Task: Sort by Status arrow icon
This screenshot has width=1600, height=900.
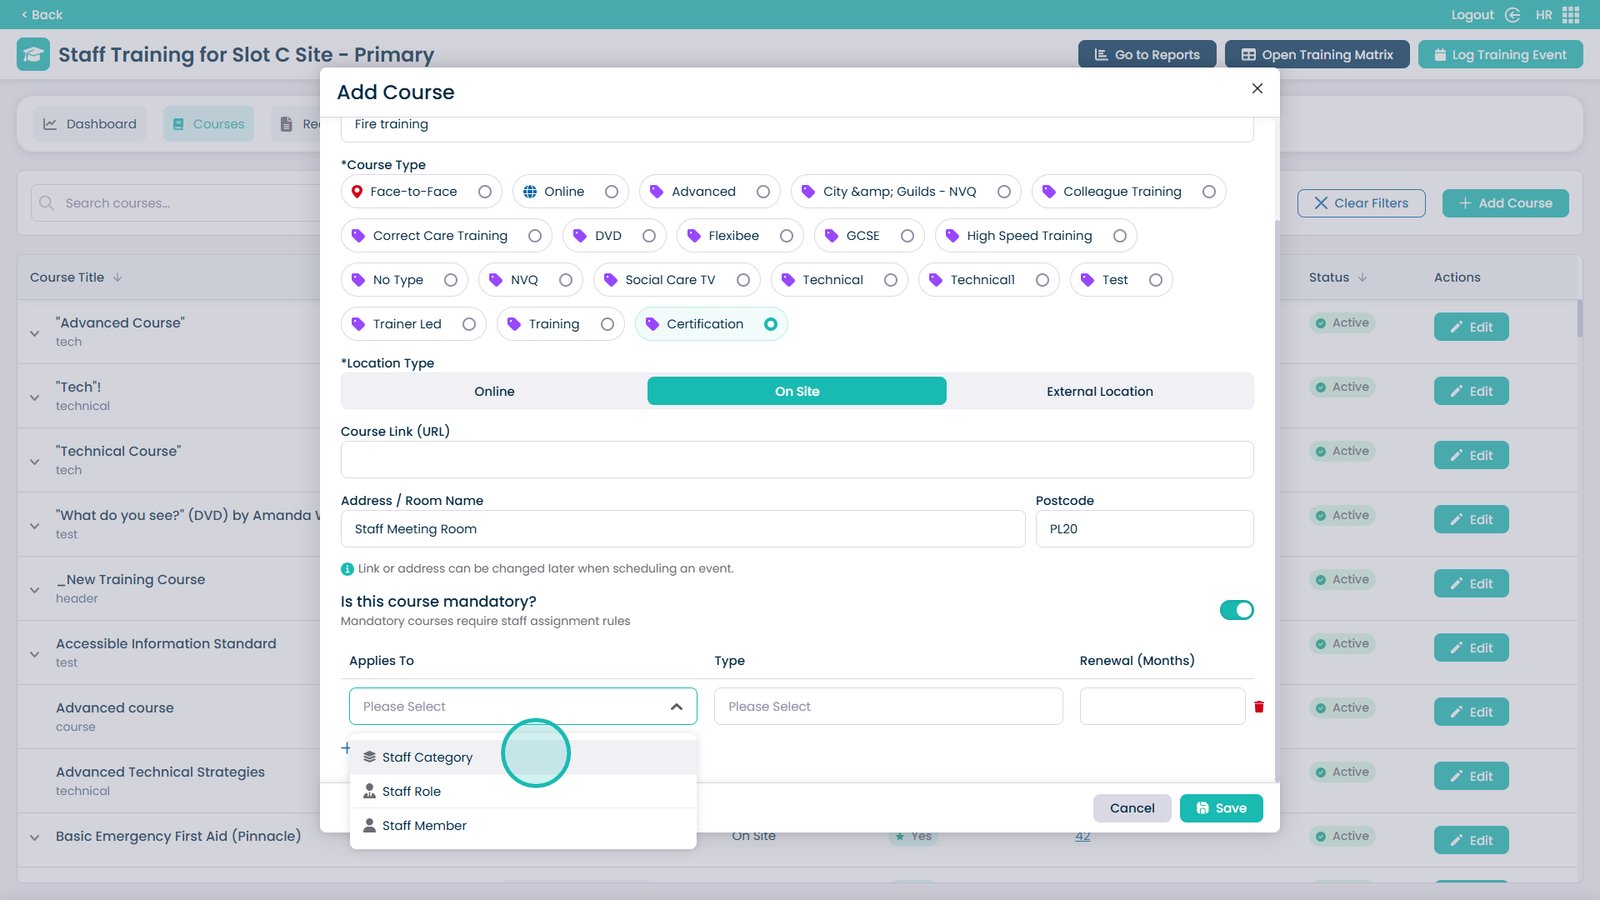Action: coord(1362,277)
